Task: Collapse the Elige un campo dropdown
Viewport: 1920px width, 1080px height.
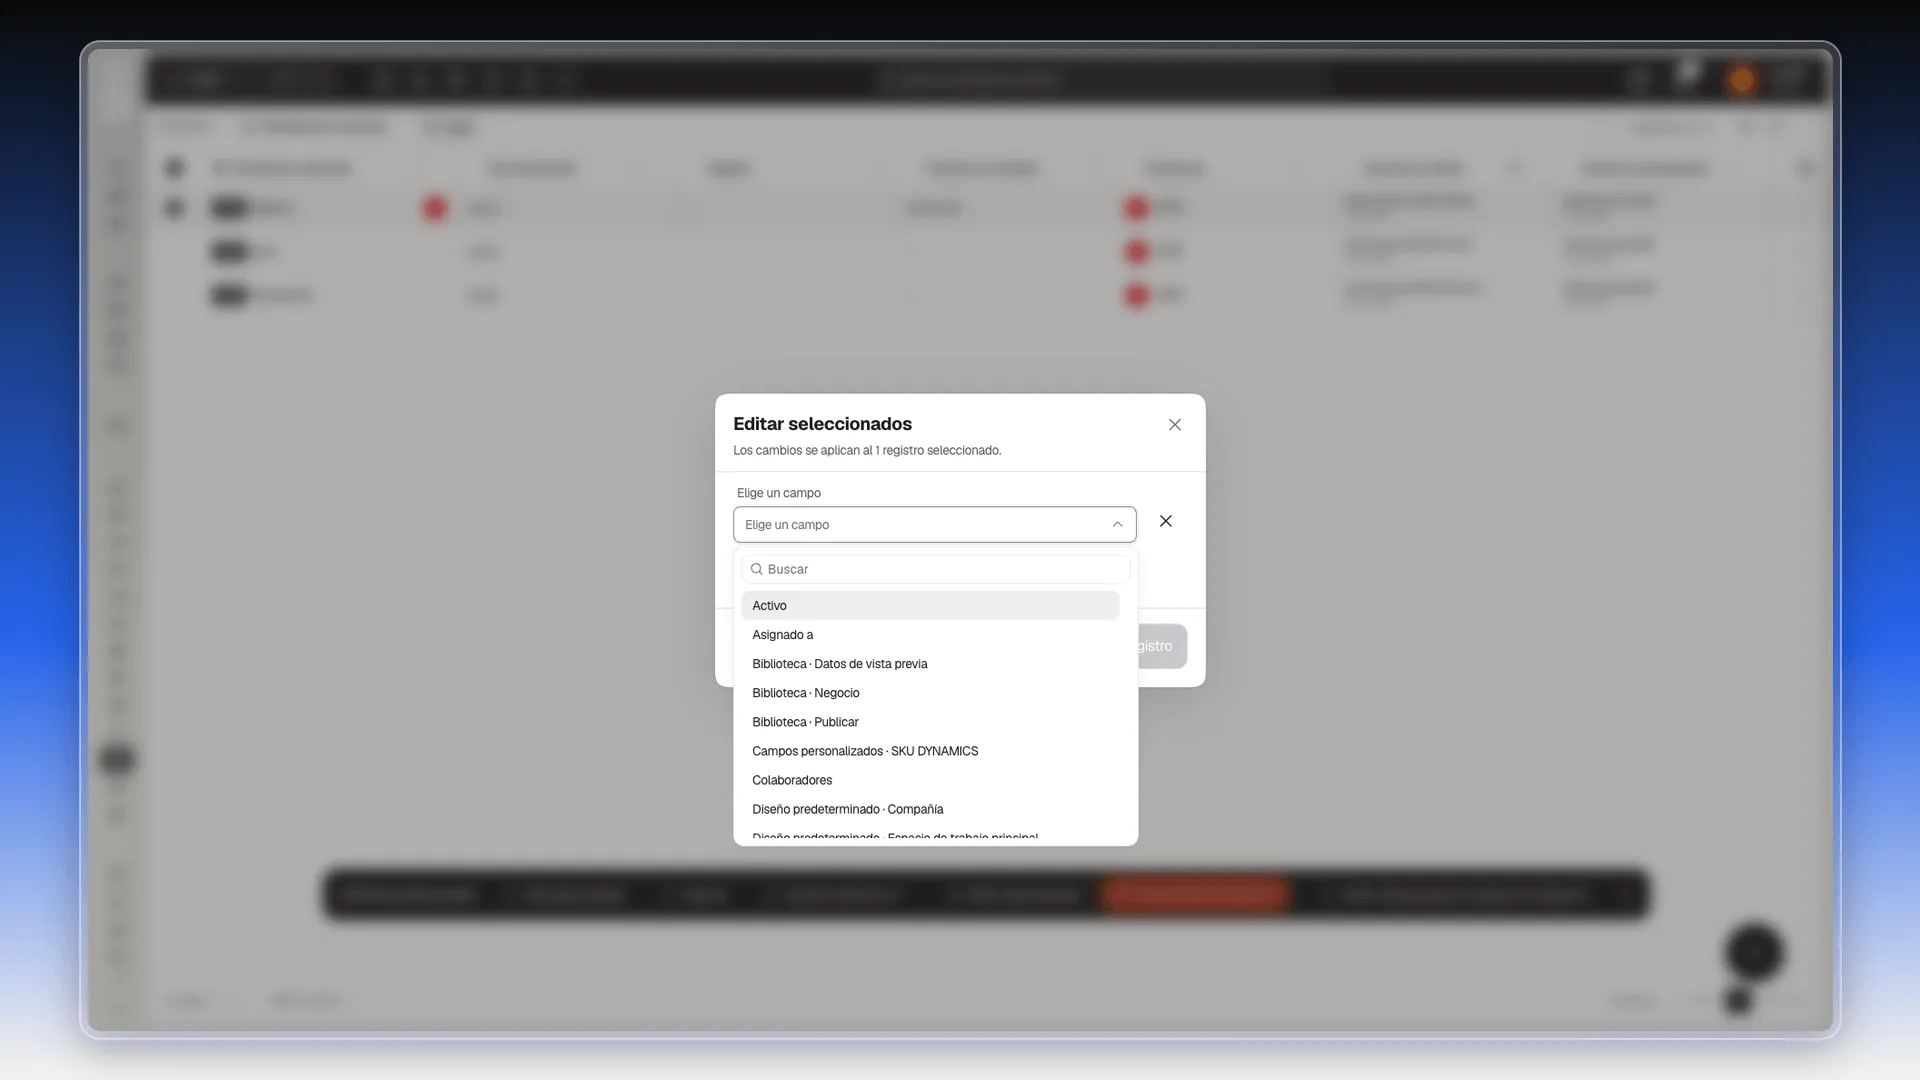Action: click(935, 525)
